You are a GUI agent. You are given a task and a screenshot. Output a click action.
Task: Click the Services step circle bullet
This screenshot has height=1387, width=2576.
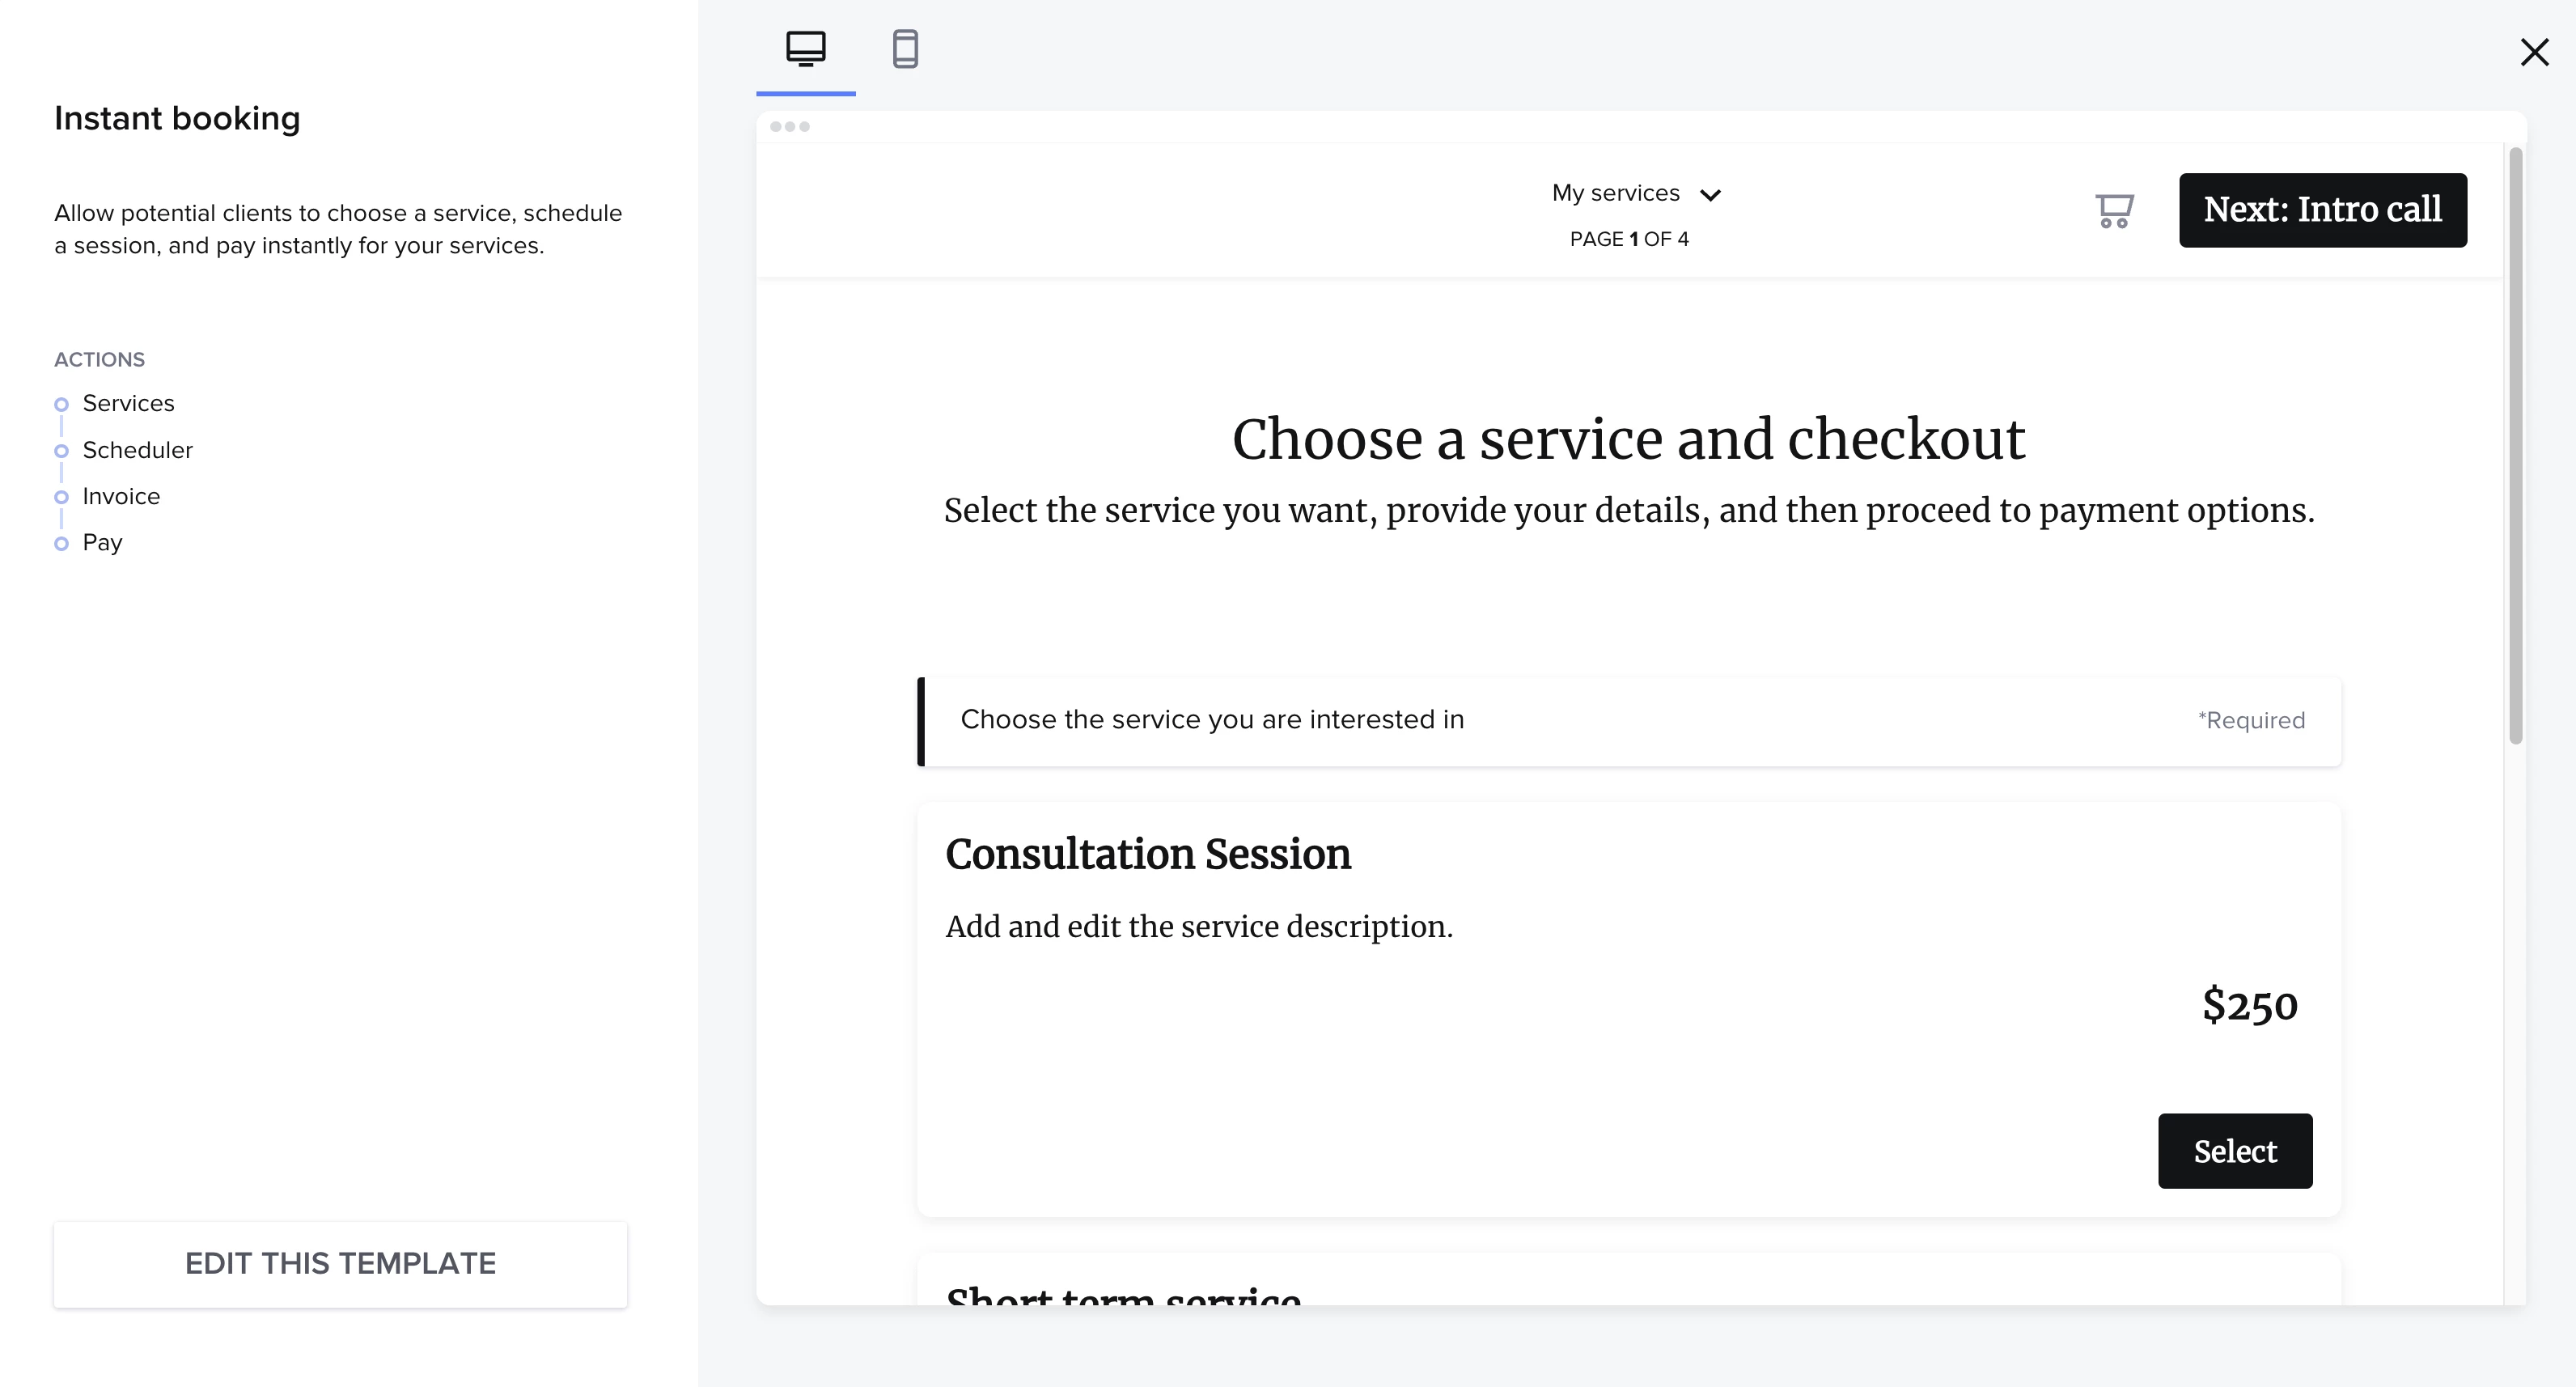coord(61,404)
